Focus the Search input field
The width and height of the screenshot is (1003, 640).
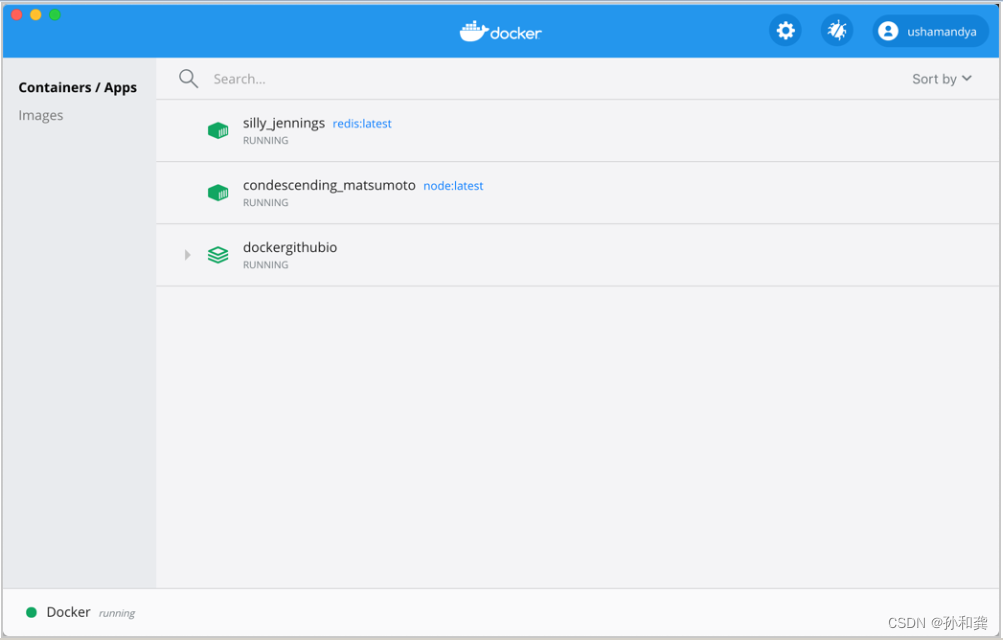(x=239, y=79)
